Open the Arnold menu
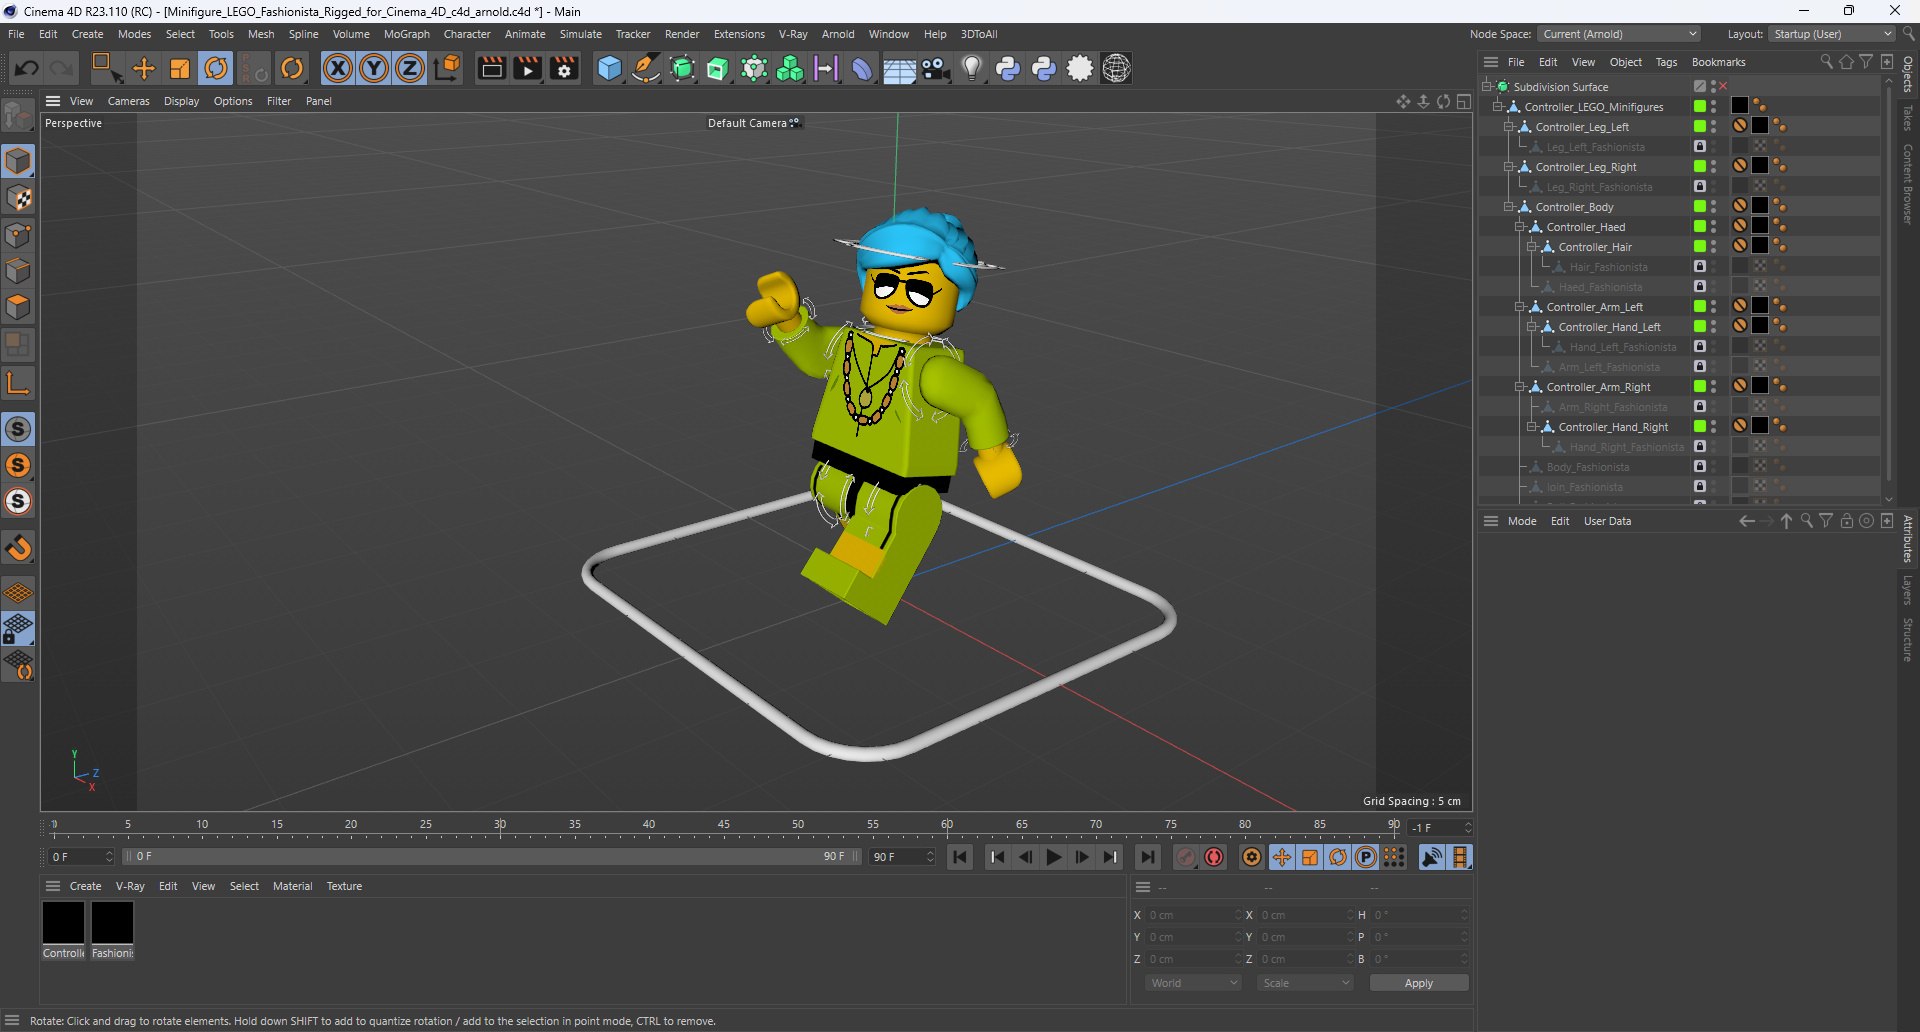 point(838,34)
